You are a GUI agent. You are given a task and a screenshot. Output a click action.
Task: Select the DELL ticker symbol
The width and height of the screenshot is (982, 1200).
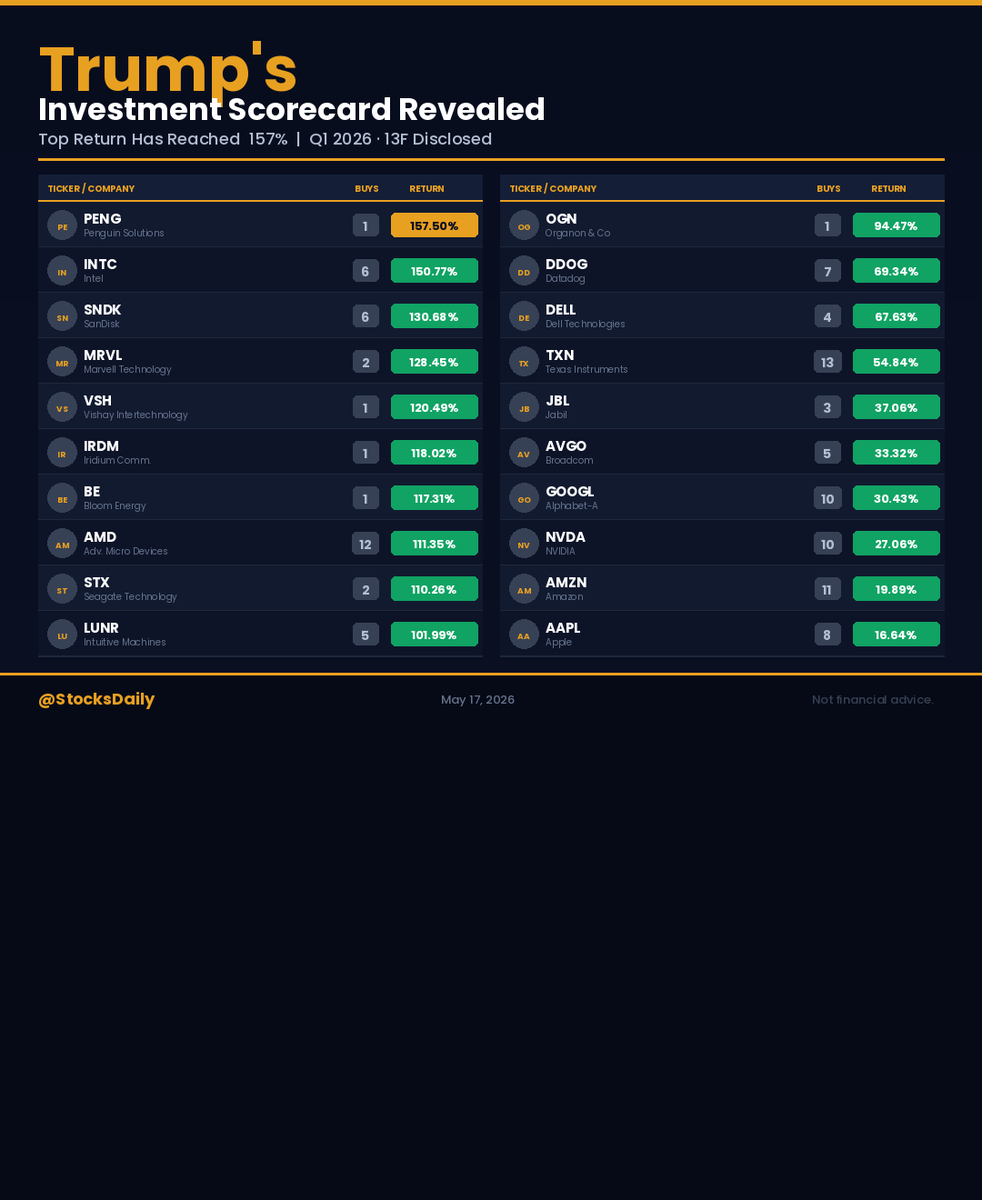[x=561, y=310]
